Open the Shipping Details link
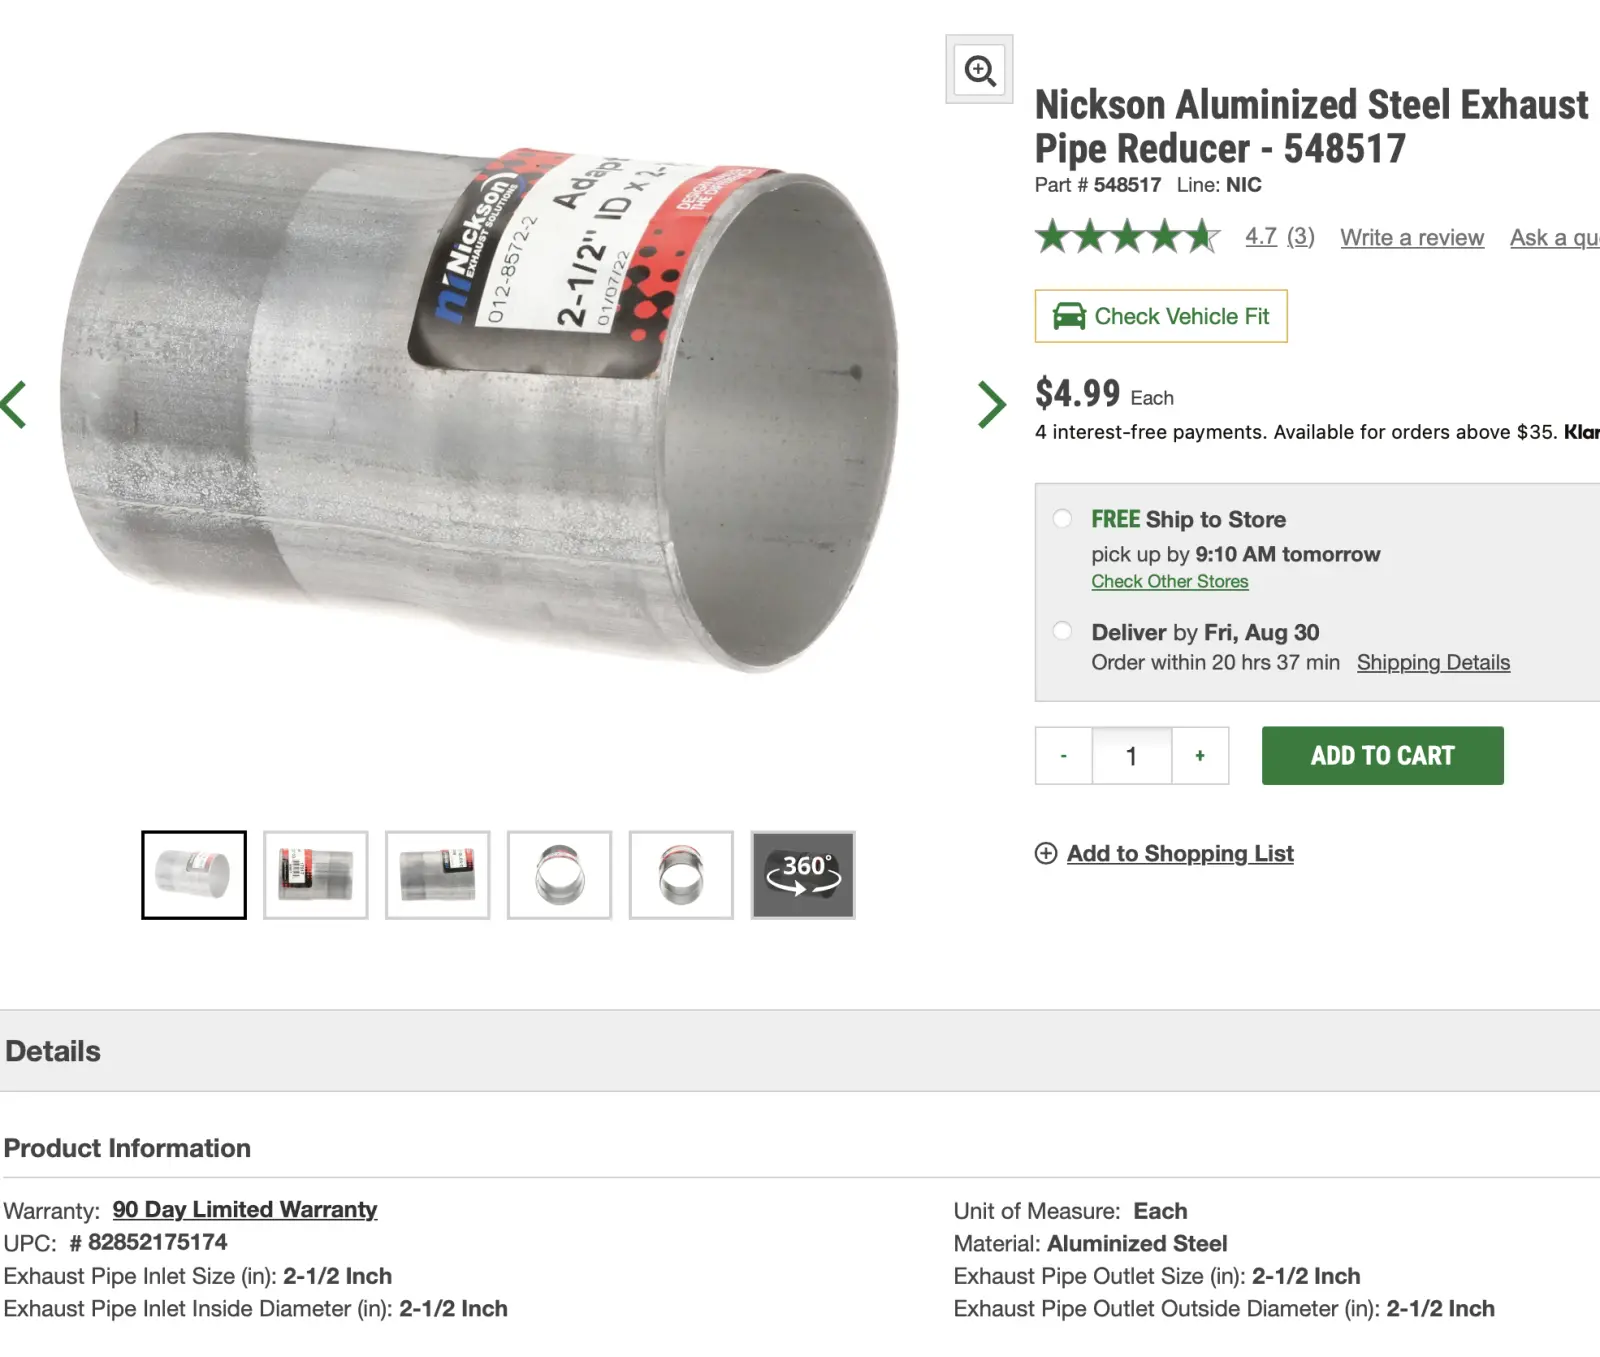Image resolution: width=1600 pixels, height=1357 pixels. coord(1433,662)
